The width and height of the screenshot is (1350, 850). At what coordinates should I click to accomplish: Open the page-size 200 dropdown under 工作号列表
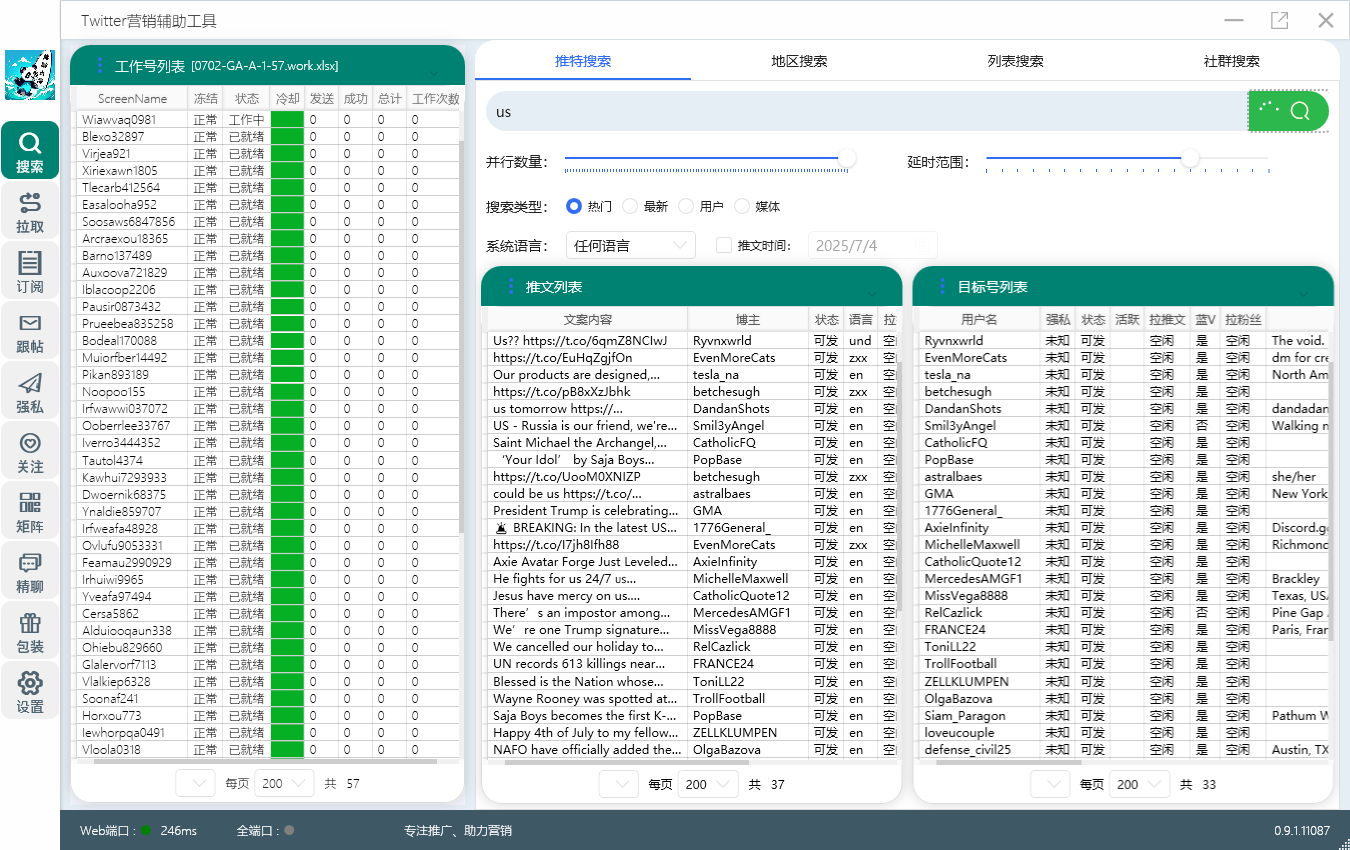click(284, 784)
